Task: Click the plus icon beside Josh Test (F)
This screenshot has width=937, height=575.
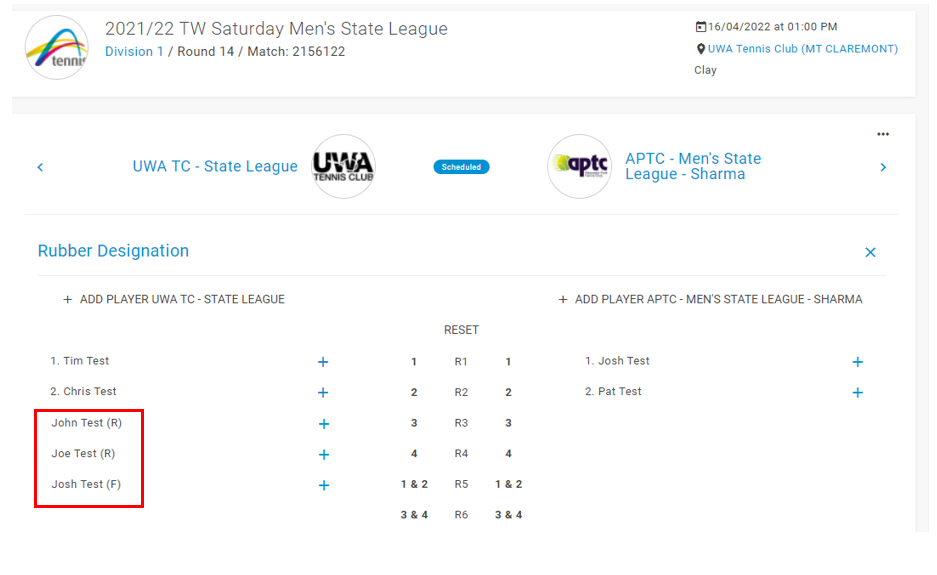Action: coord(323,485)
